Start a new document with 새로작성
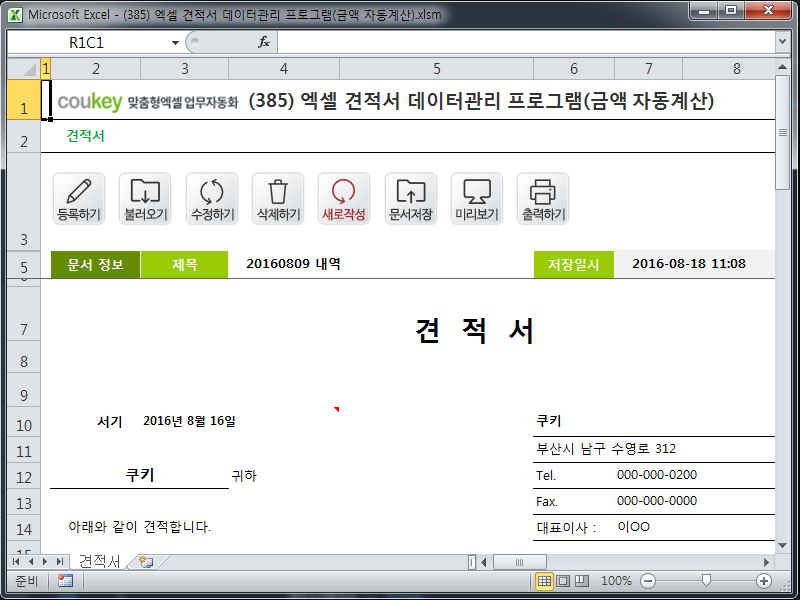800x600 pixels. click(x=344, y=199)
